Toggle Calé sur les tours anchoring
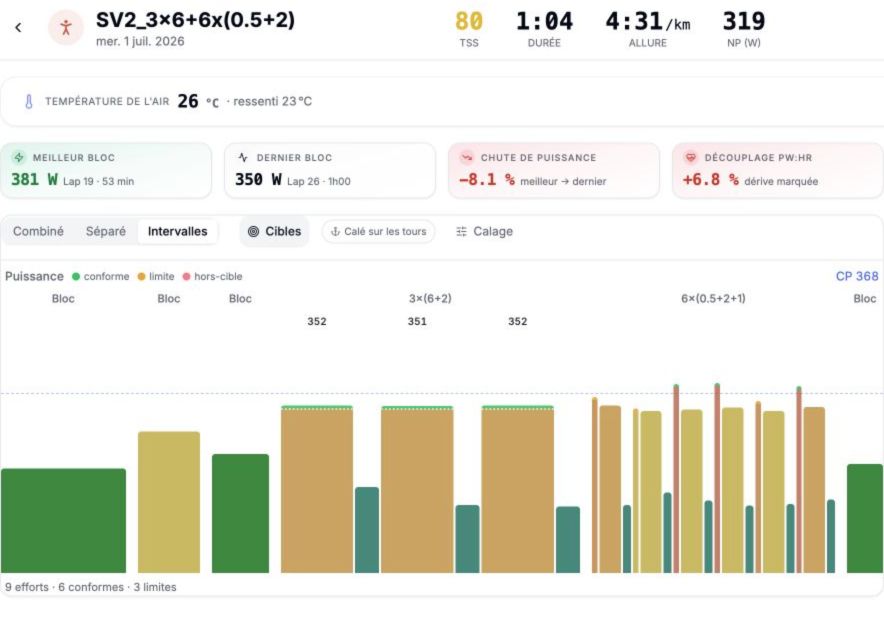The image size is (884, 640). pos(378,231)
